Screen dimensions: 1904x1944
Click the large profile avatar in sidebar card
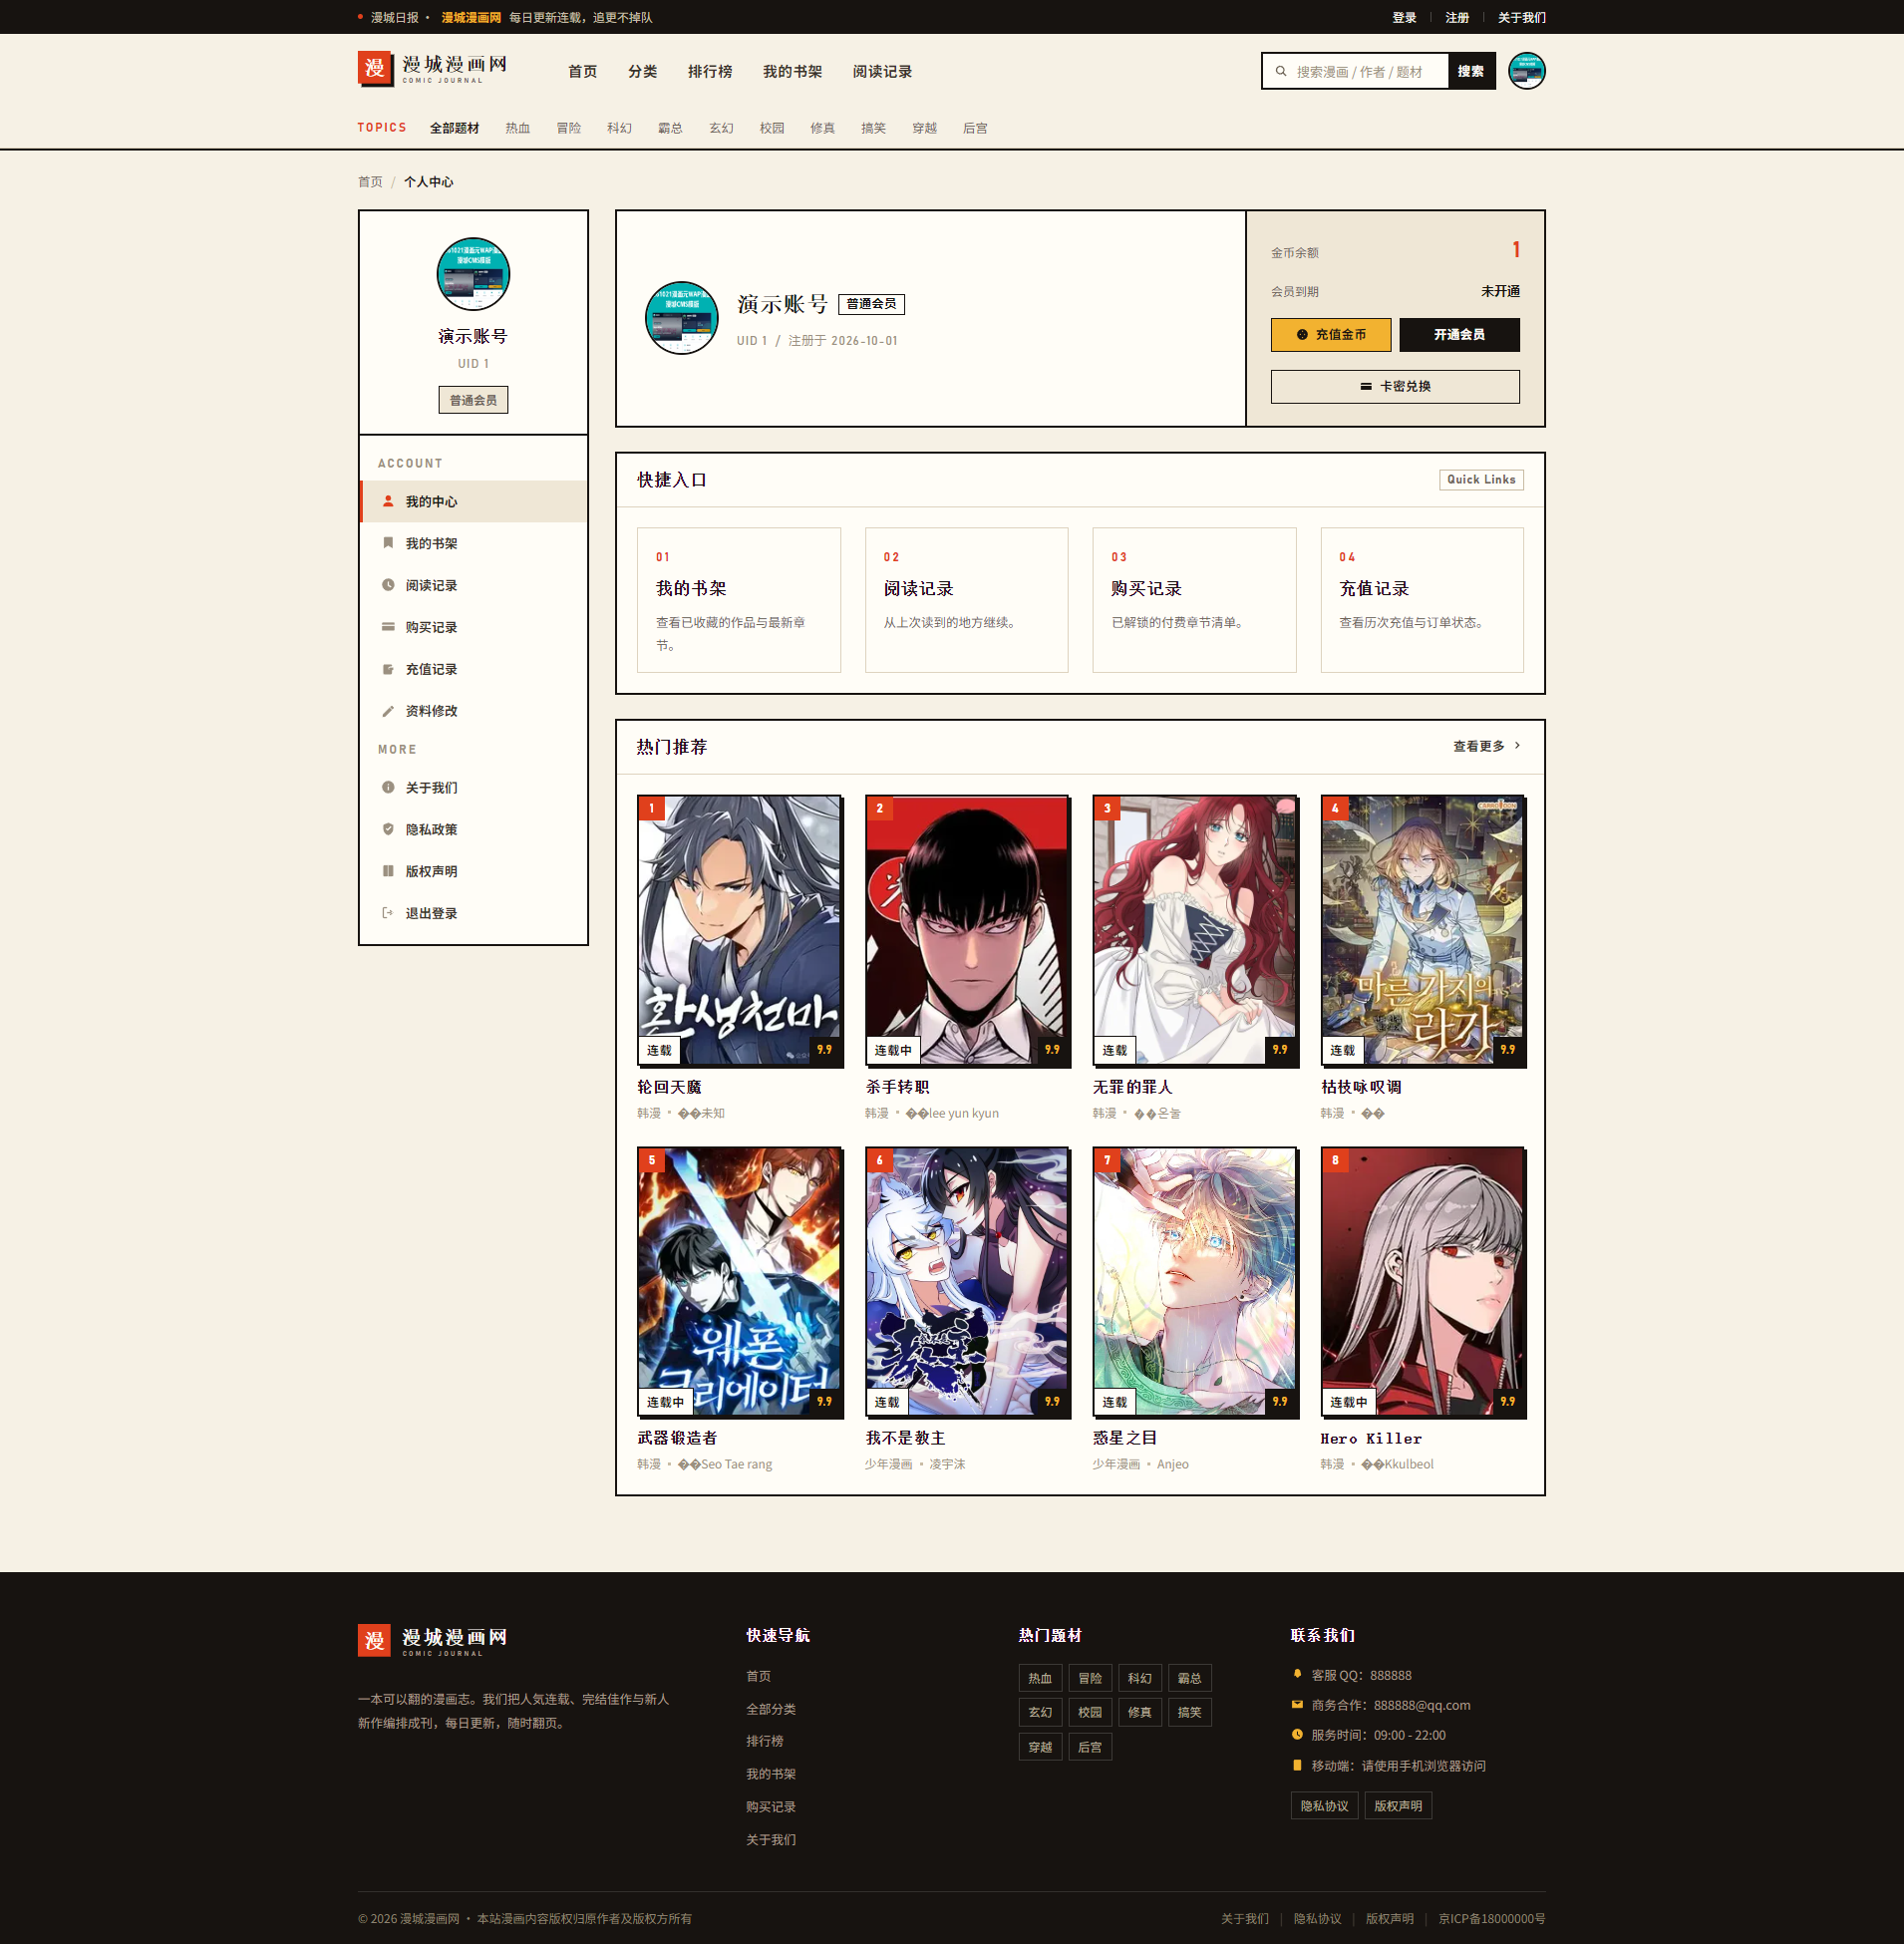coord(473,274)
